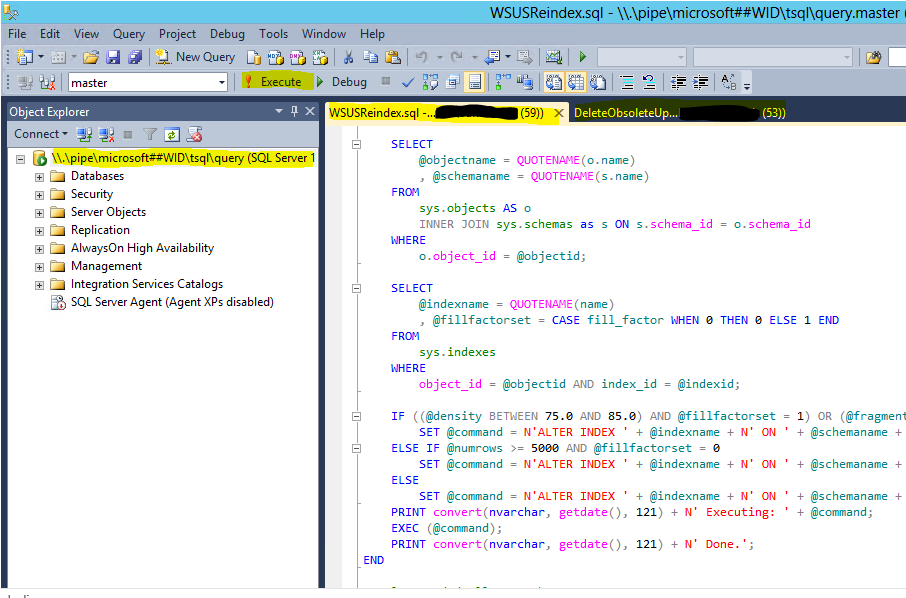906x598 pixels.
Task: Expand the Management folder node
Action: point(40,266)
